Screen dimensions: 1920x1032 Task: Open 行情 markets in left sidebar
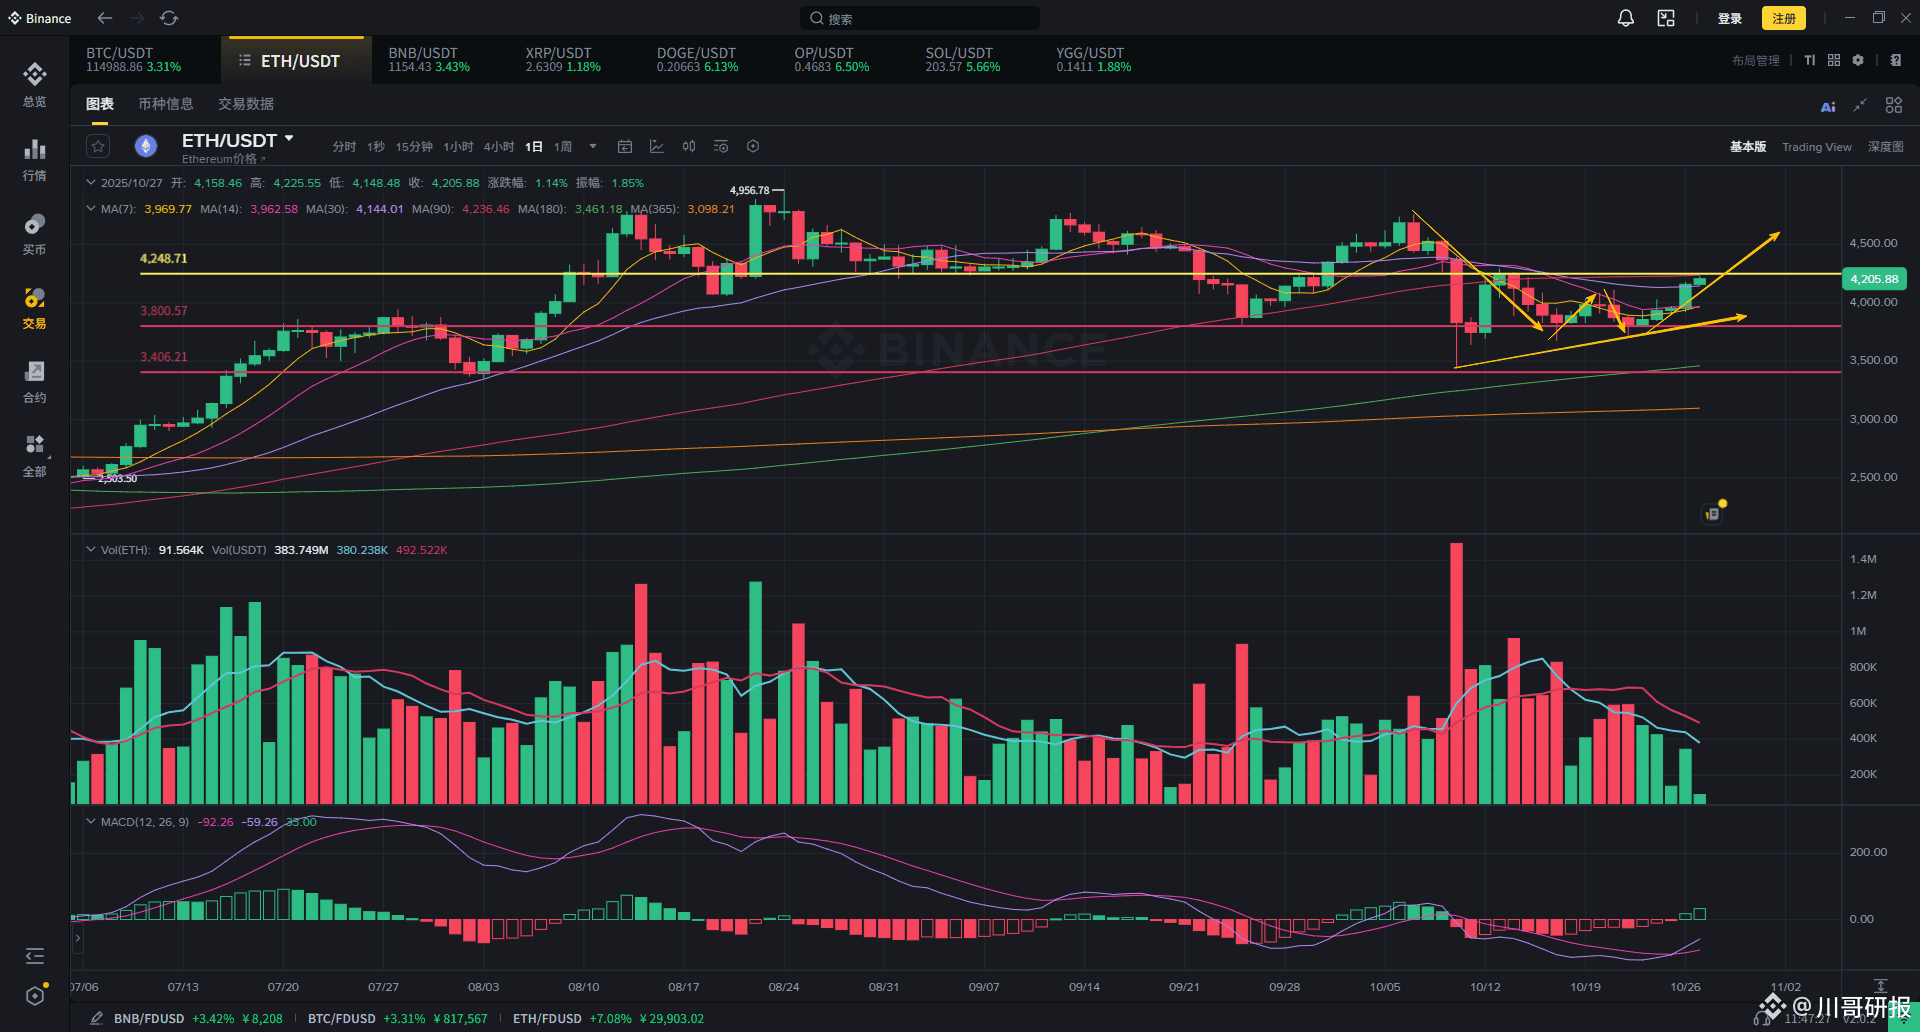(x=35, y=160)
